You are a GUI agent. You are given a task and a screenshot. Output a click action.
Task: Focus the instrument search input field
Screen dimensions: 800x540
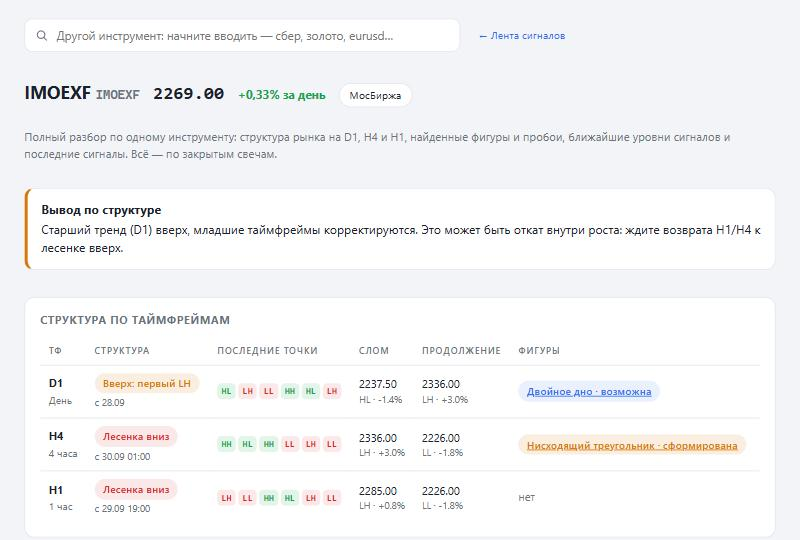242,36
